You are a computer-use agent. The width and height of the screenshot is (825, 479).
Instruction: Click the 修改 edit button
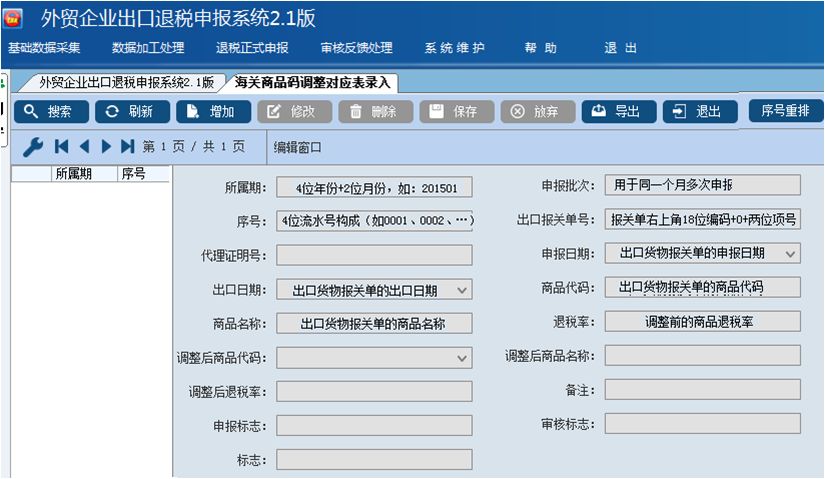point(294,112)
